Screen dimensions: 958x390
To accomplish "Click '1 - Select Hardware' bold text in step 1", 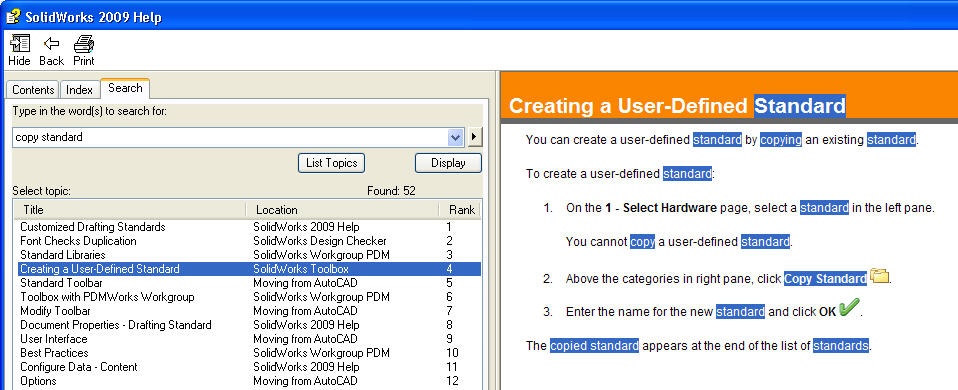I will point(660,208).
